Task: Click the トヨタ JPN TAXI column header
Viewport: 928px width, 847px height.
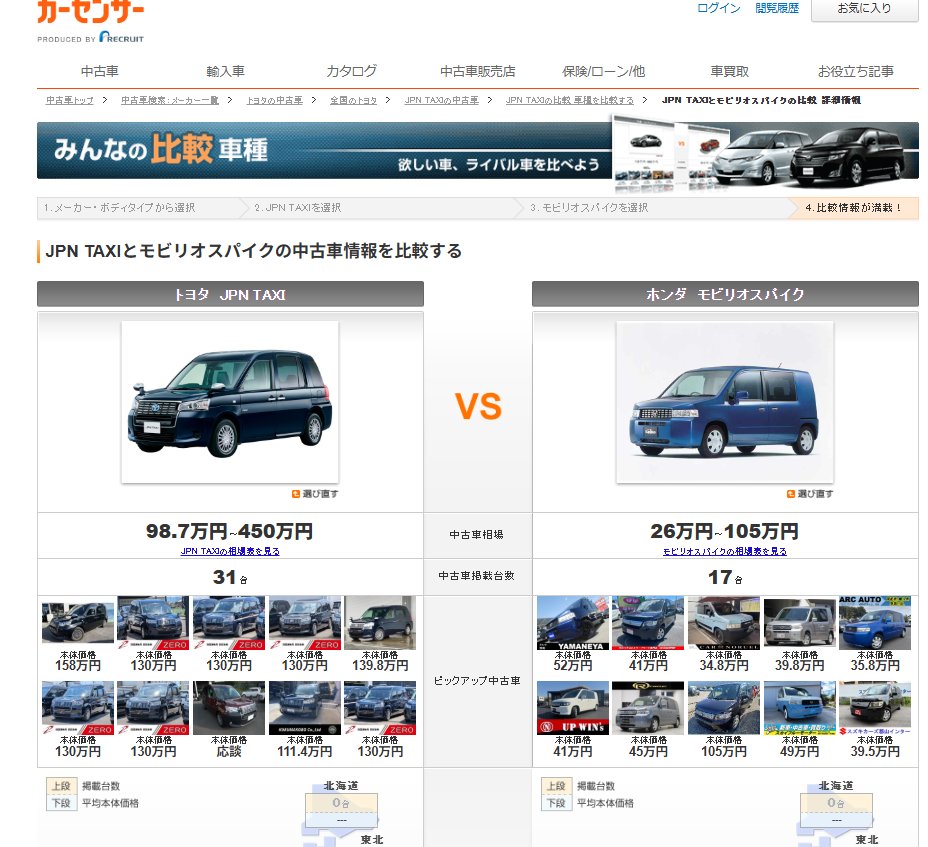Action: pyautogui.click(x=230, y=294)
